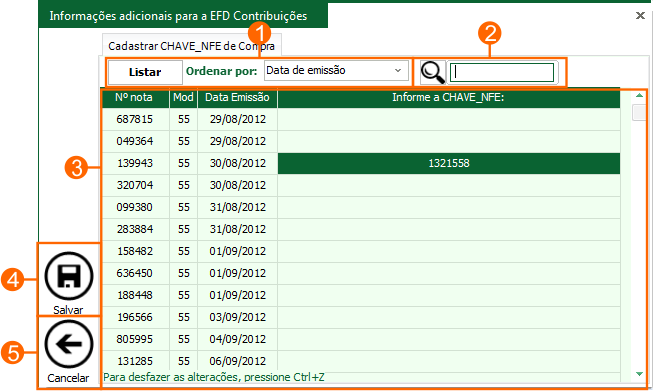The height and width of the screenshot is (391, 653).
Task: Click the Nº nota column header
Action: (x=135, y=98)
